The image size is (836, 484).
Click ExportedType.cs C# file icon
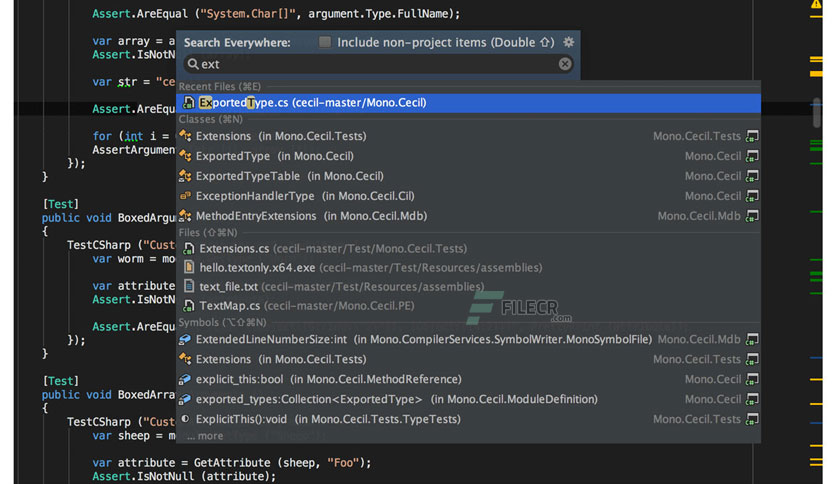[x=188, y=102]
